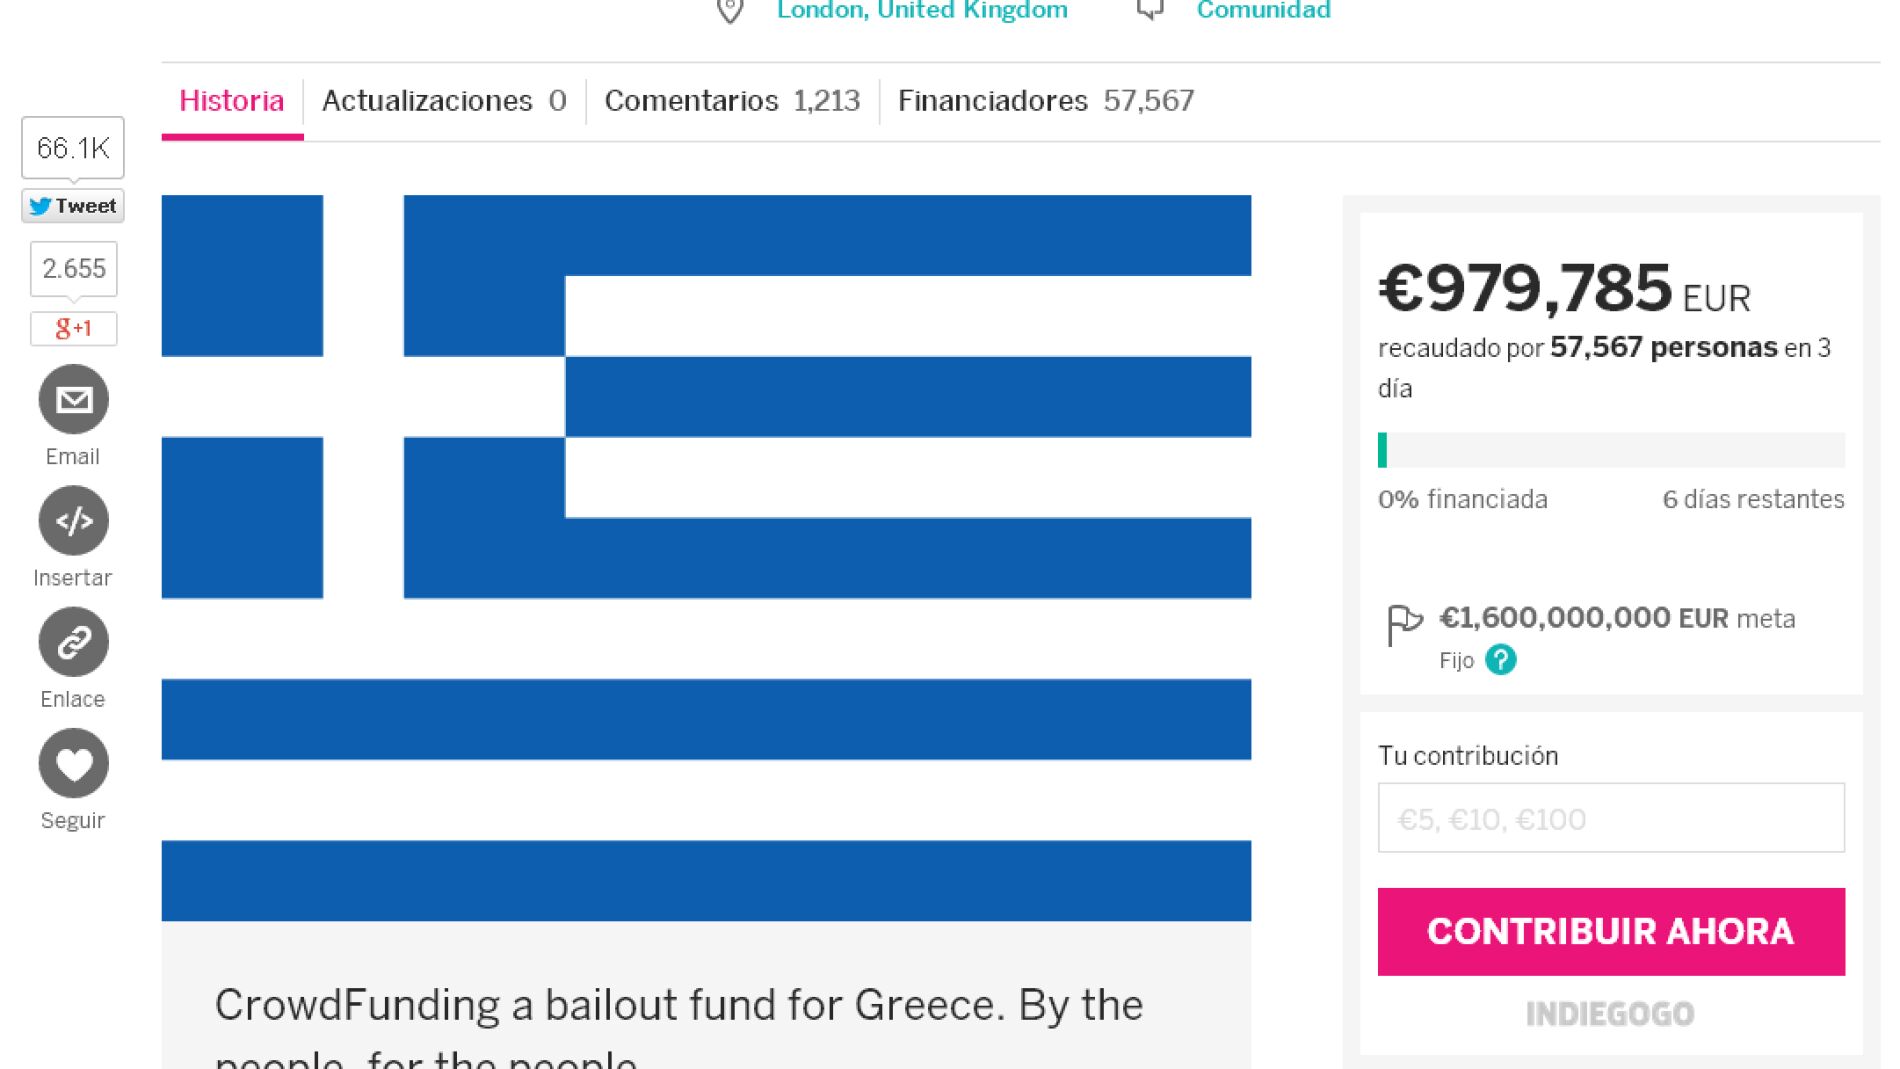This screenshot has height=1069, width=1900.
Task: Click the campaign funding progress bar
Action: pos(1610,452)
